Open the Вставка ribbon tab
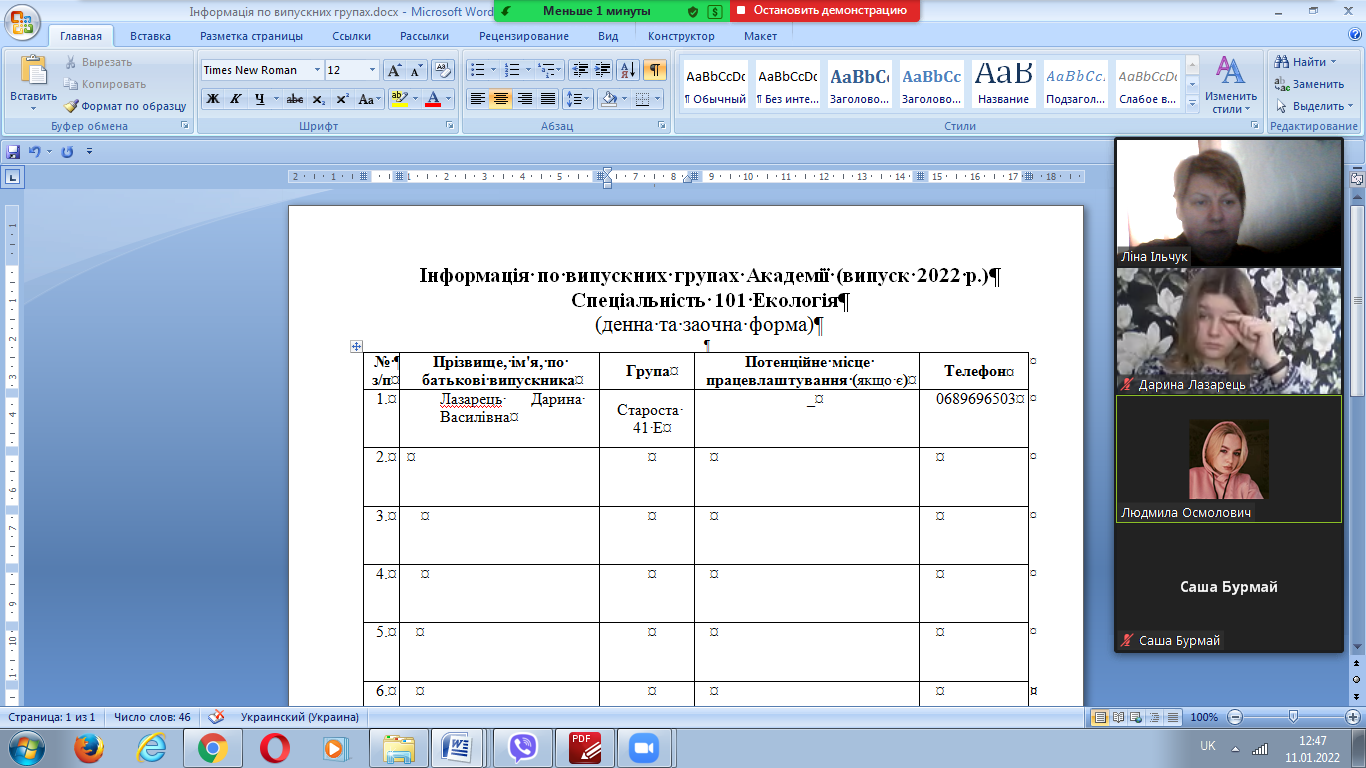The image size is (1366, 768). pos(150,36)
